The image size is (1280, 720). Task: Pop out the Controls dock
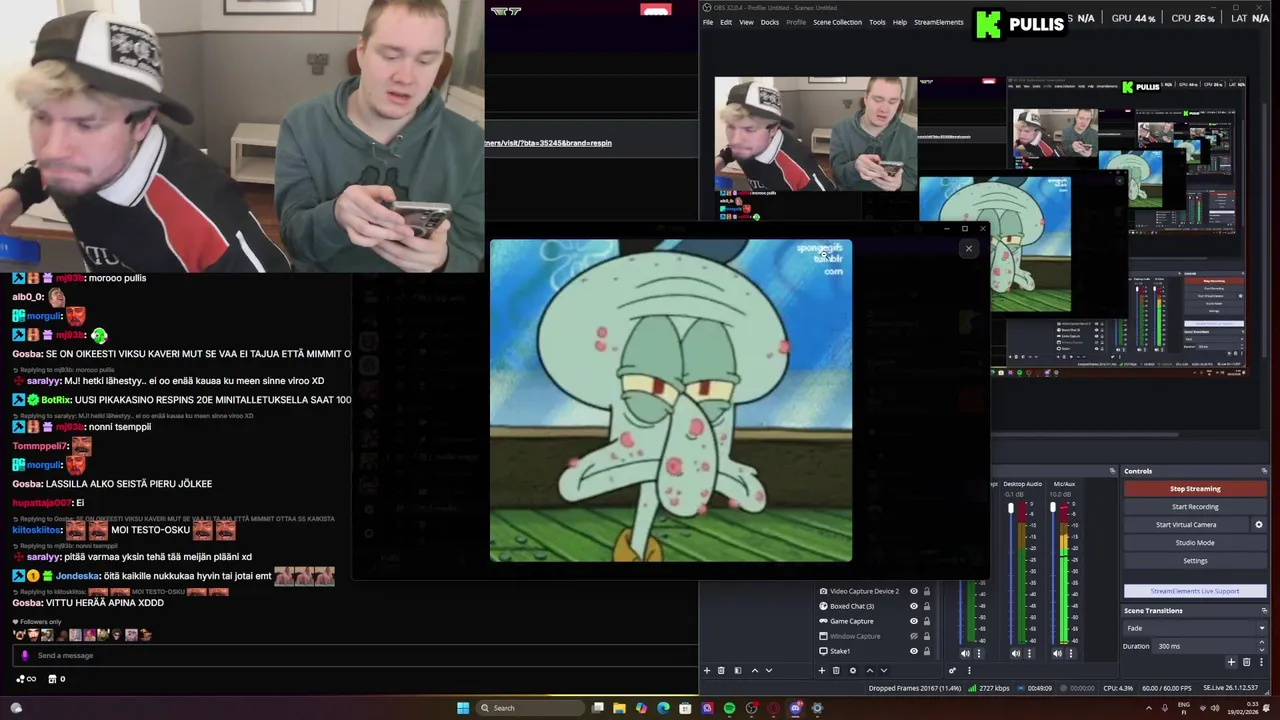pyautogui.click(x=1264, y=471)
